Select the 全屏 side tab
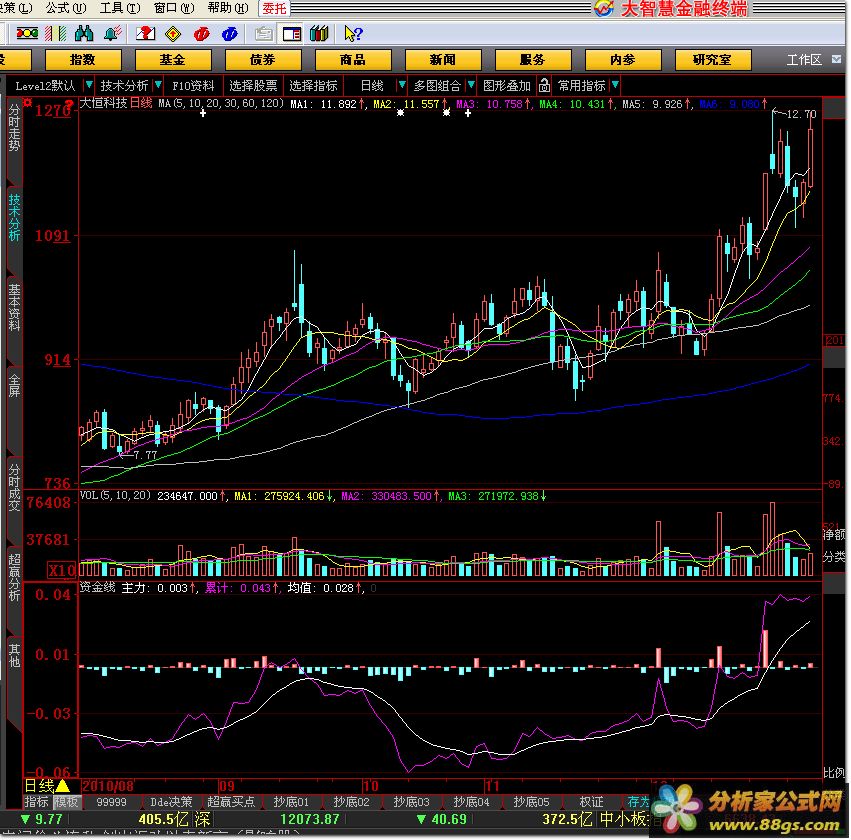Image resolution: width=851 pixels, height=840 pixels. [15, 386]
